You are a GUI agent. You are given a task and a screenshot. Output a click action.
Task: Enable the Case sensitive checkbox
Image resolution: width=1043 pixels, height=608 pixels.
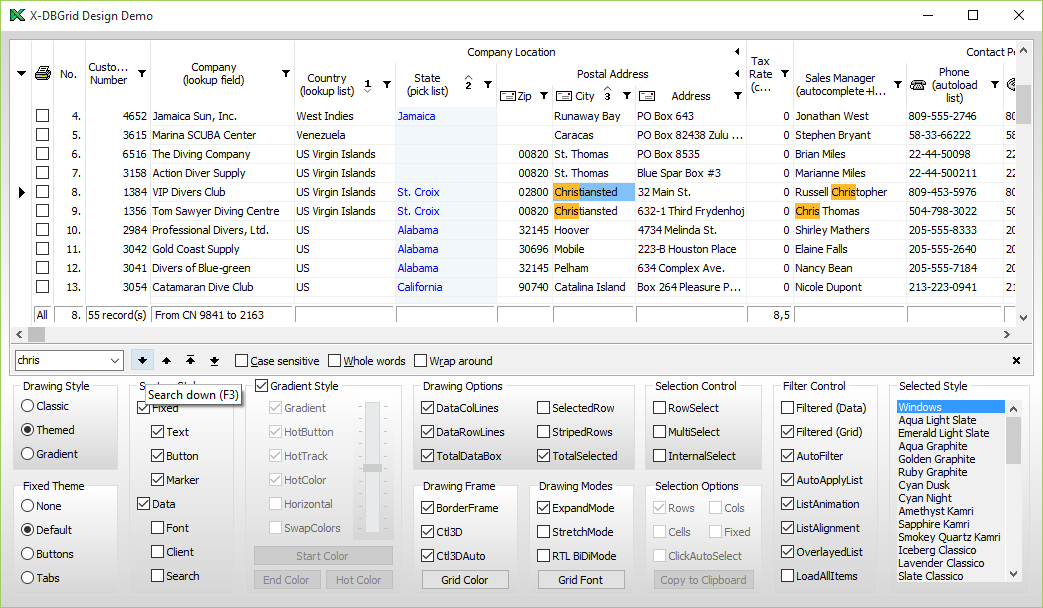(x=242, y=361)
